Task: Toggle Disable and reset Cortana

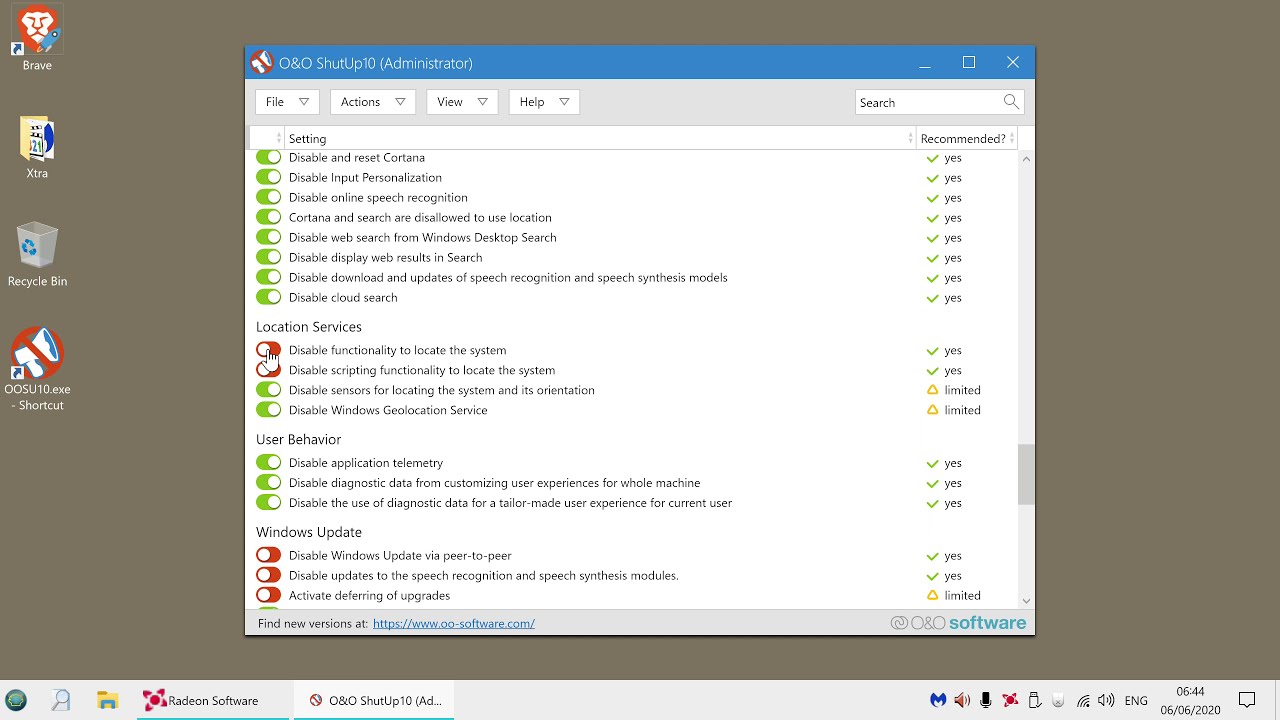Action: click(268, 157)
